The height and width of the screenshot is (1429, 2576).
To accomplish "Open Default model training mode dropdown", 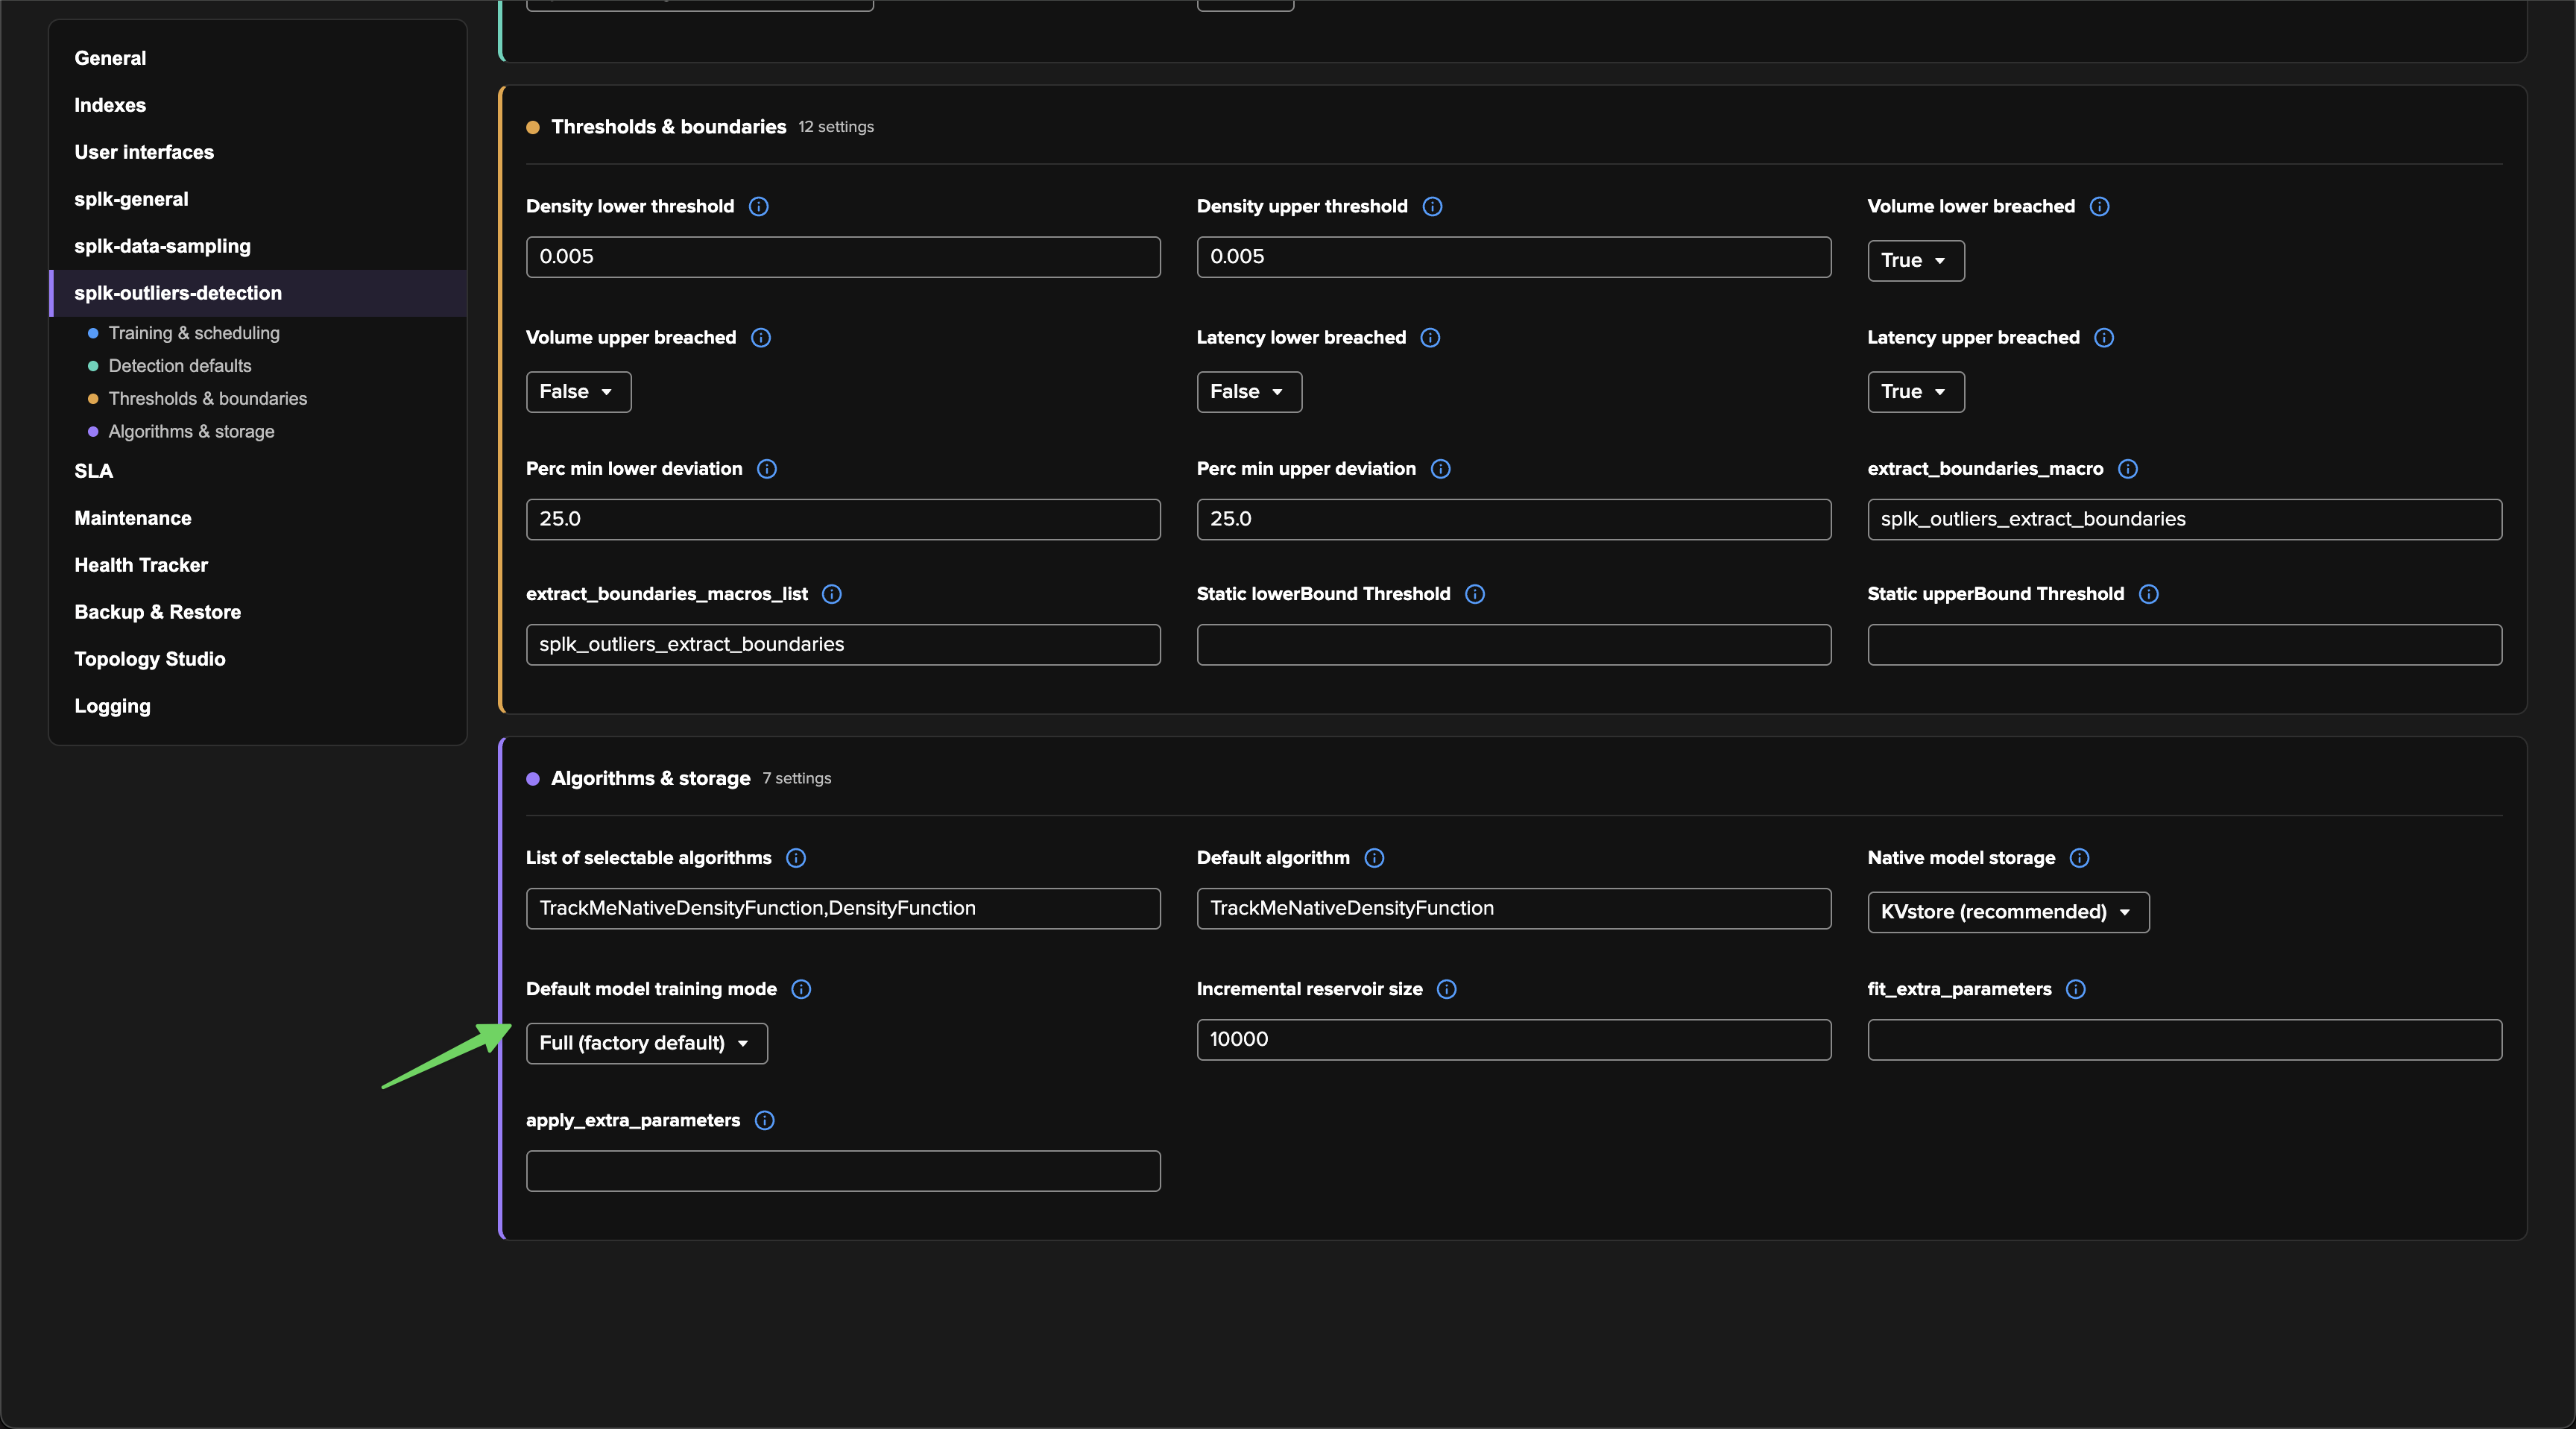I will 646,1043.
